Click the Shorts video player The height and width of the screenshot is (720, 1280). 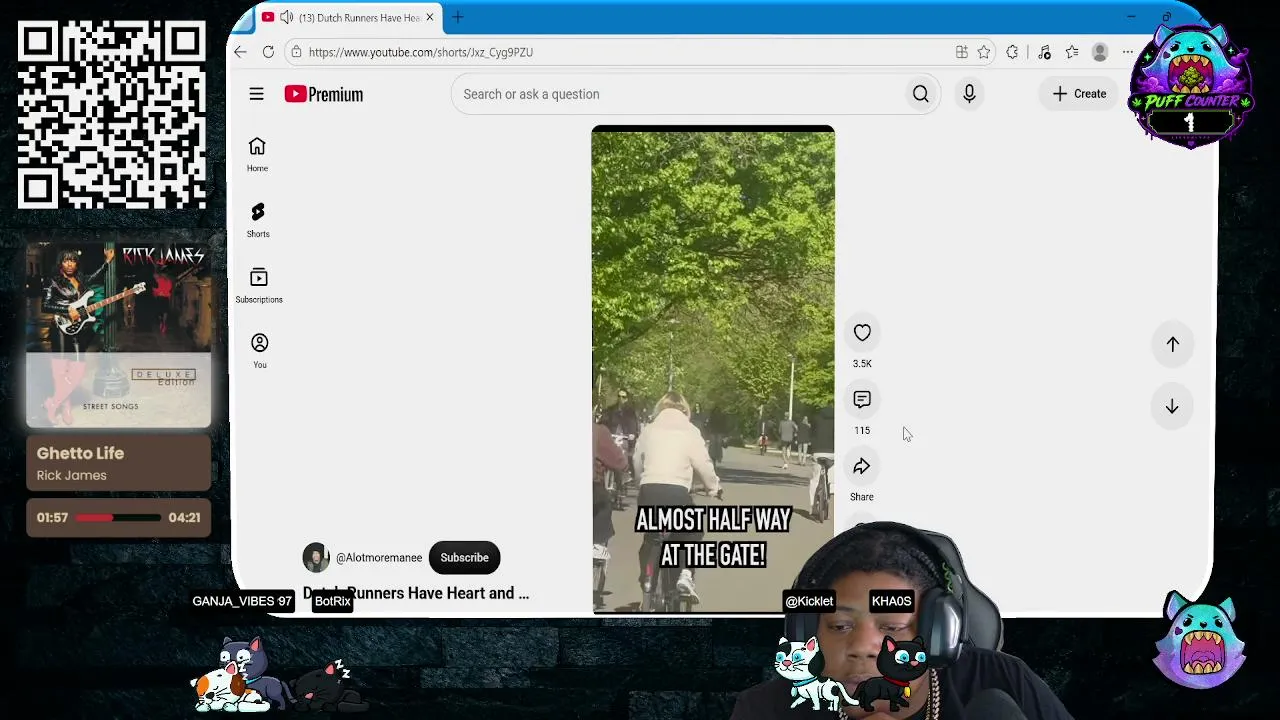713,369
